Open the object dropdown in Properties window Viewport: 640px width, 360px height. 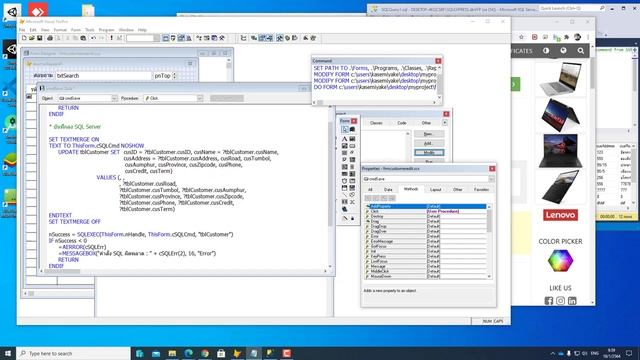(x=491, y=179)
